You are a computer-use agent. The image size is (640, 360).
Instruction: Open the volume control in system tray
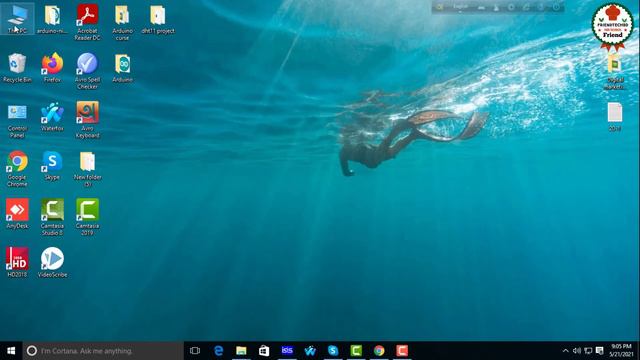point(577,351)
